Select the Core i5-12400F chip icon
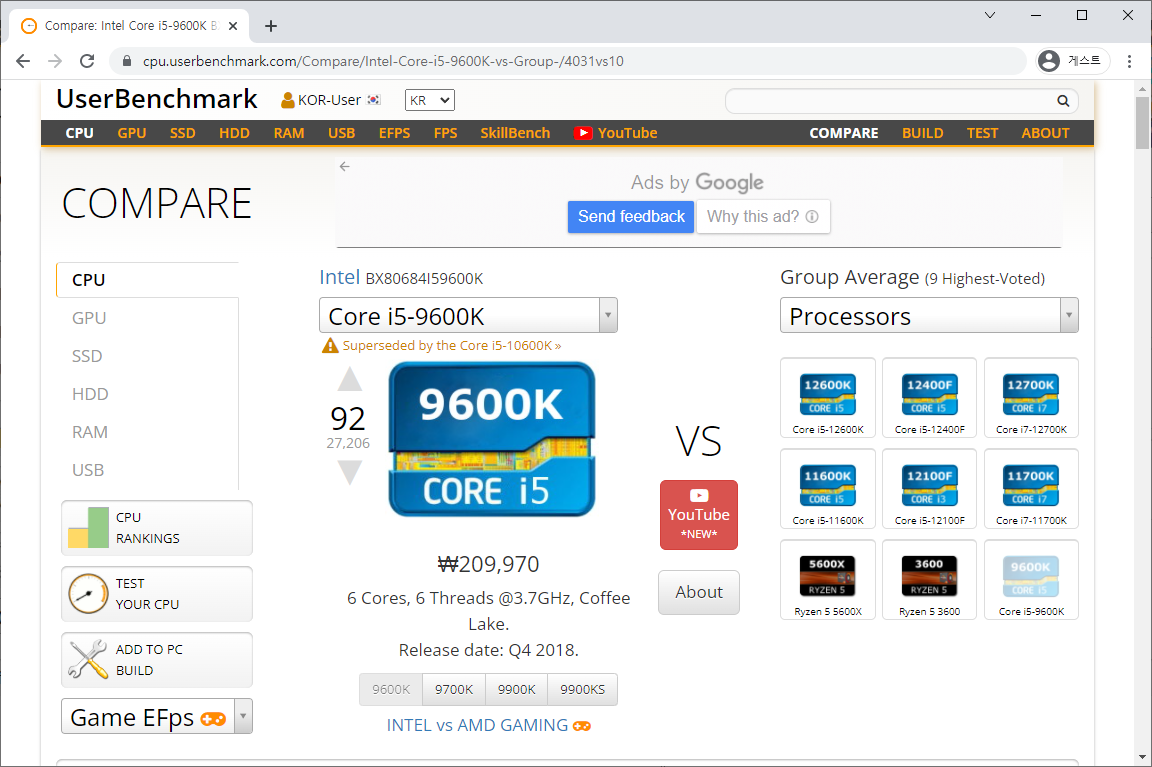Viewport: 1152px width, 767px height. 929,395
